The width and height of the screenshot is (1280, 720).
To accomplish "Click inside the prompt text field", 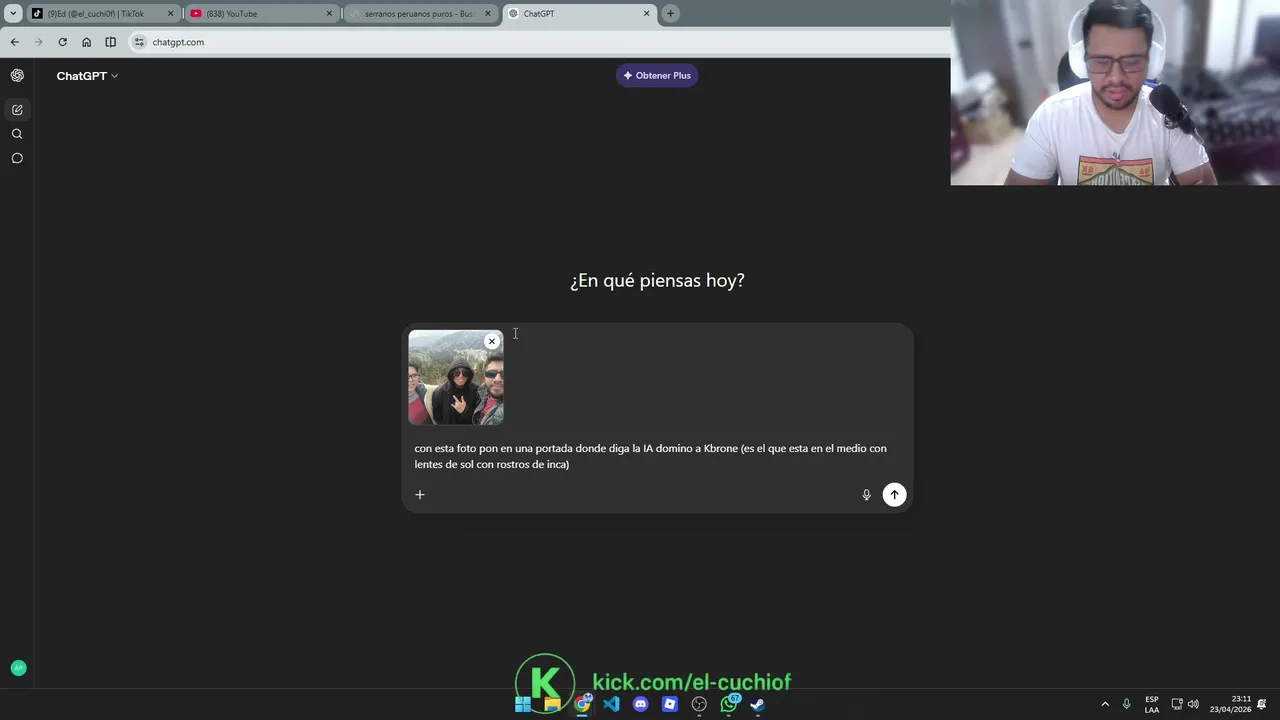I will pos(657,456).
